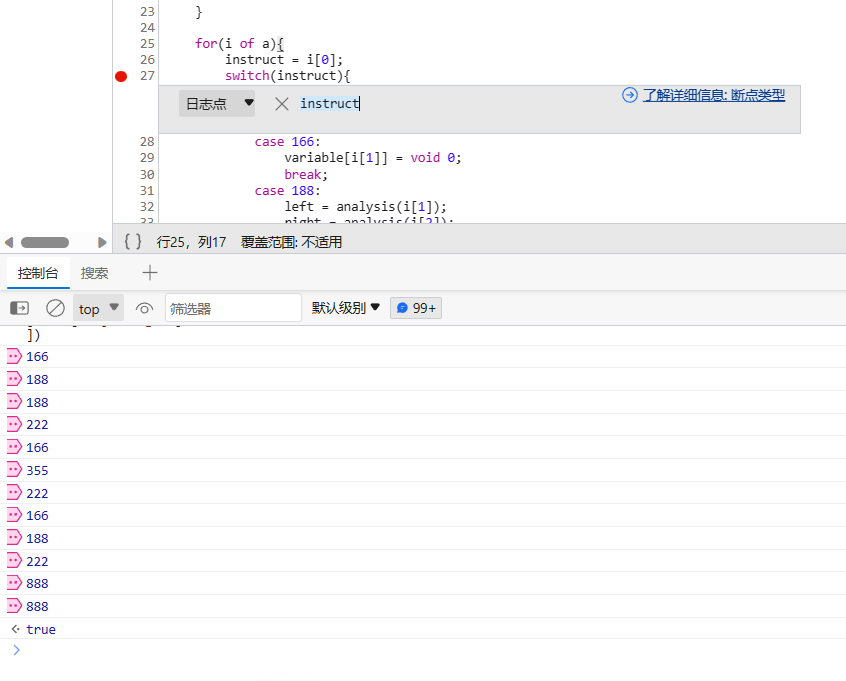This screenshot has height=681, width=846.
Task: Expand the 默认级别 log level dropdown
Action: [x=346, y=308]
